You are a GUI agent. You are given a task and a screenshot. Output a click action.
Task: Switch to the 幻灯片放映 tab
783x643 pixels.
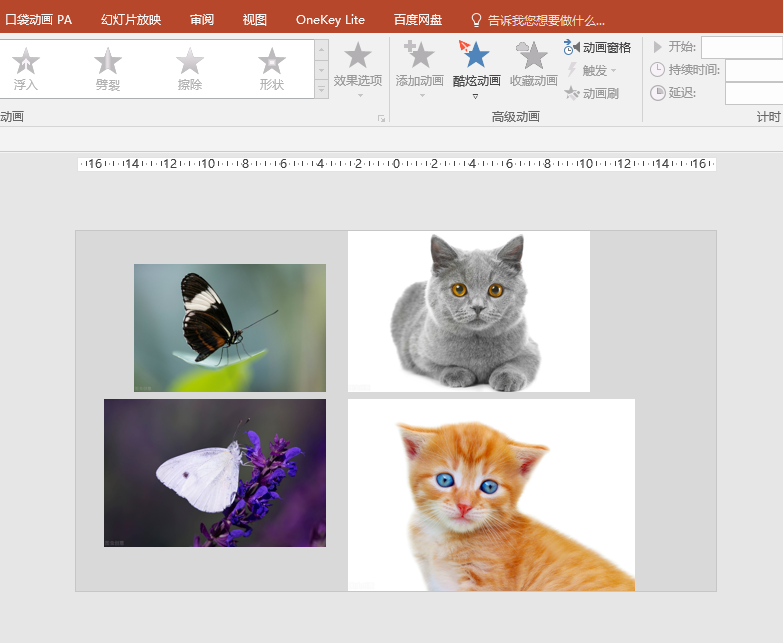131,20
